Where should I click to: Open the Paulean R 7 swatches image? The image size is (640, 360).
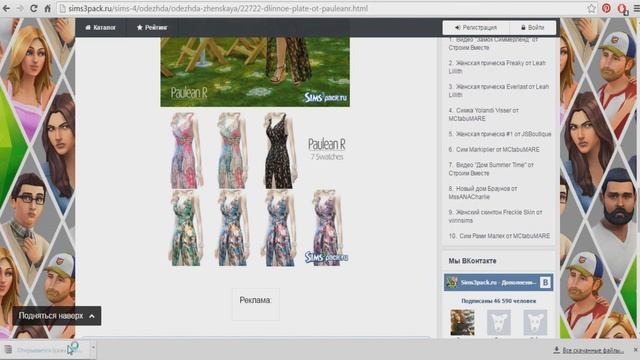(x=256, y=189)
